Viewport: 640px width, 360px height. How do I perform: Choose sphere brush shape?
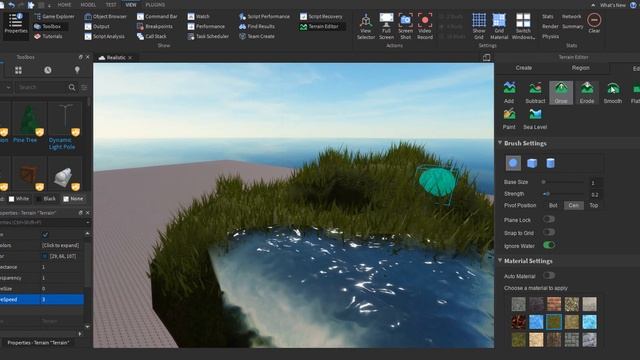coord(513,163)
